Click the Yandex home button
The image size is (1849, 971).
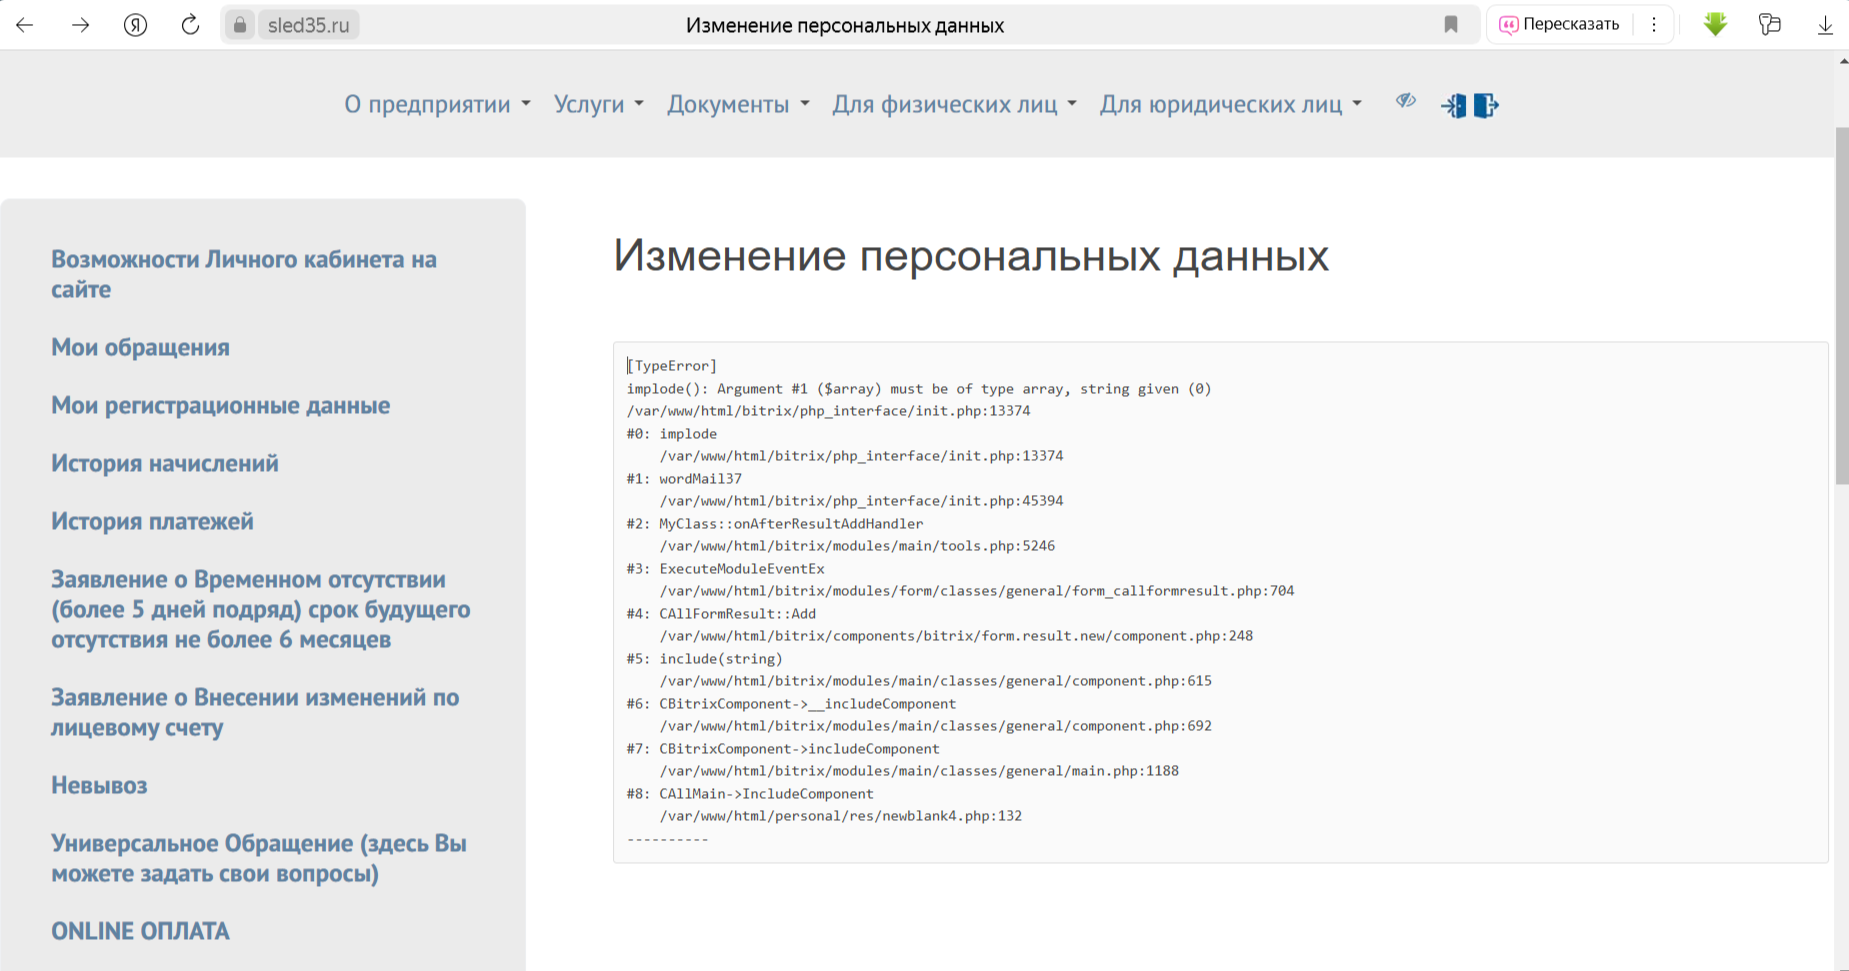(135, 25)
